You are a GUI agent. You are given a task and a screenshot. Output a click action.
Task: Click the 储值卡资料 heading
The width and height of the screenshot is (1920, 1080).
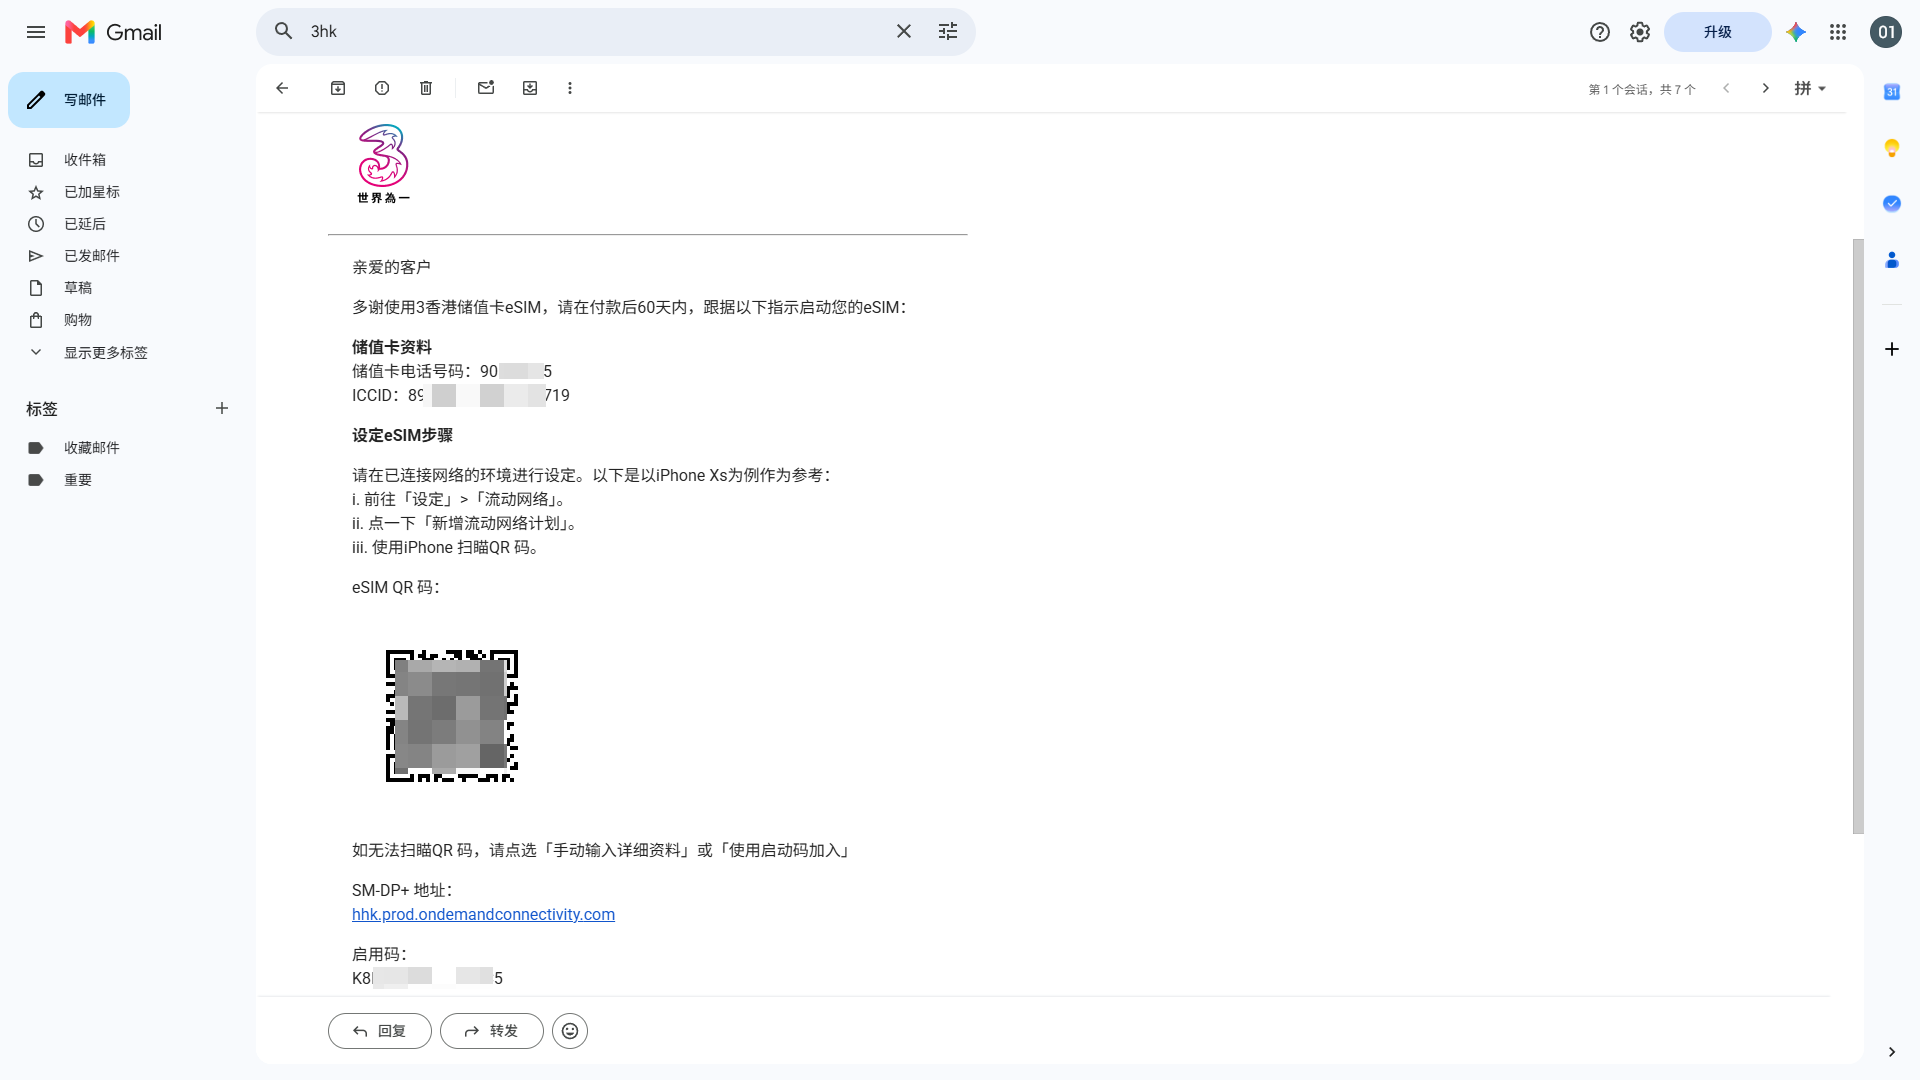pyautogui.click(x=392, y=347)
